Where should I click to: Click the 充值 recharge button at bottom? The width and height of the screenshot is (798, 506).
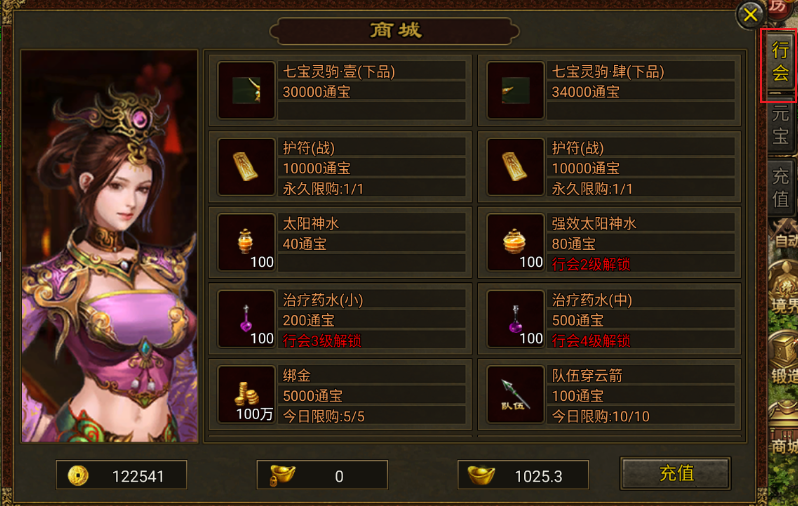pos(676,473)
